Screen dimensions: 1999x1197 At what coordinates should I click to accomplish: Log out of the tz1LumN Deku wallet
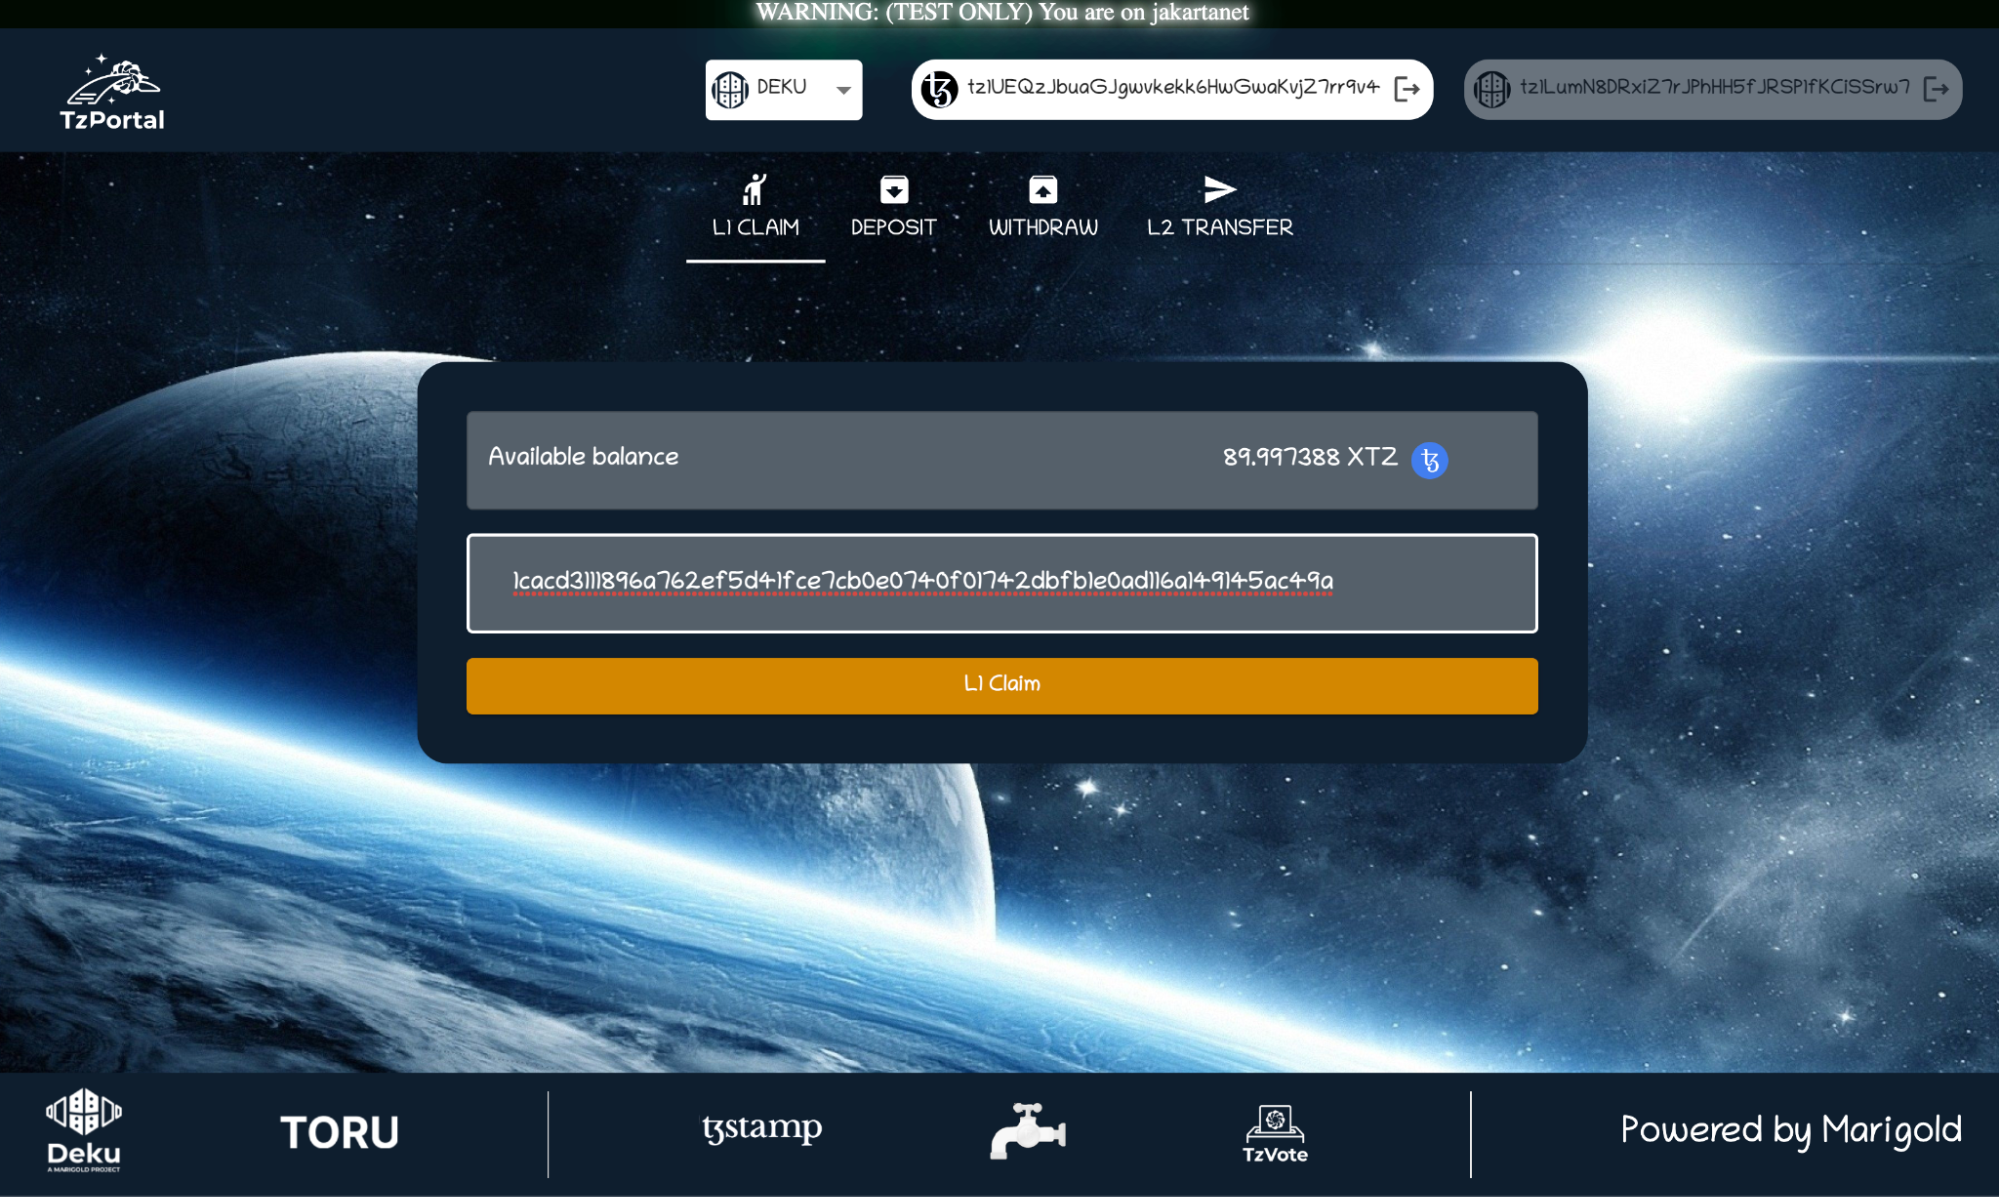point(1936,89)
